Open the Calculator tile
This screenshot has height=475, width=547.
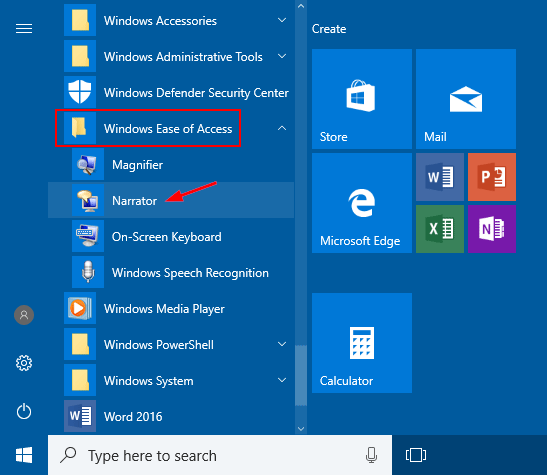tap(362, 343)
